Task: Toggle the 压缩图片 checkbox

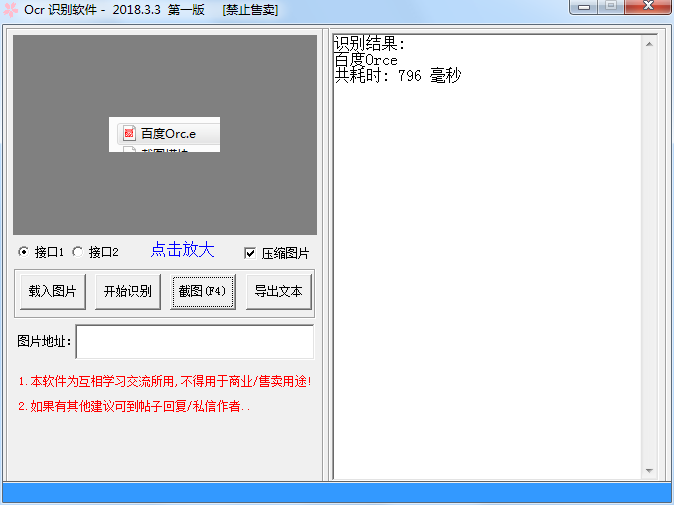Action: click(x=251, y=253)
